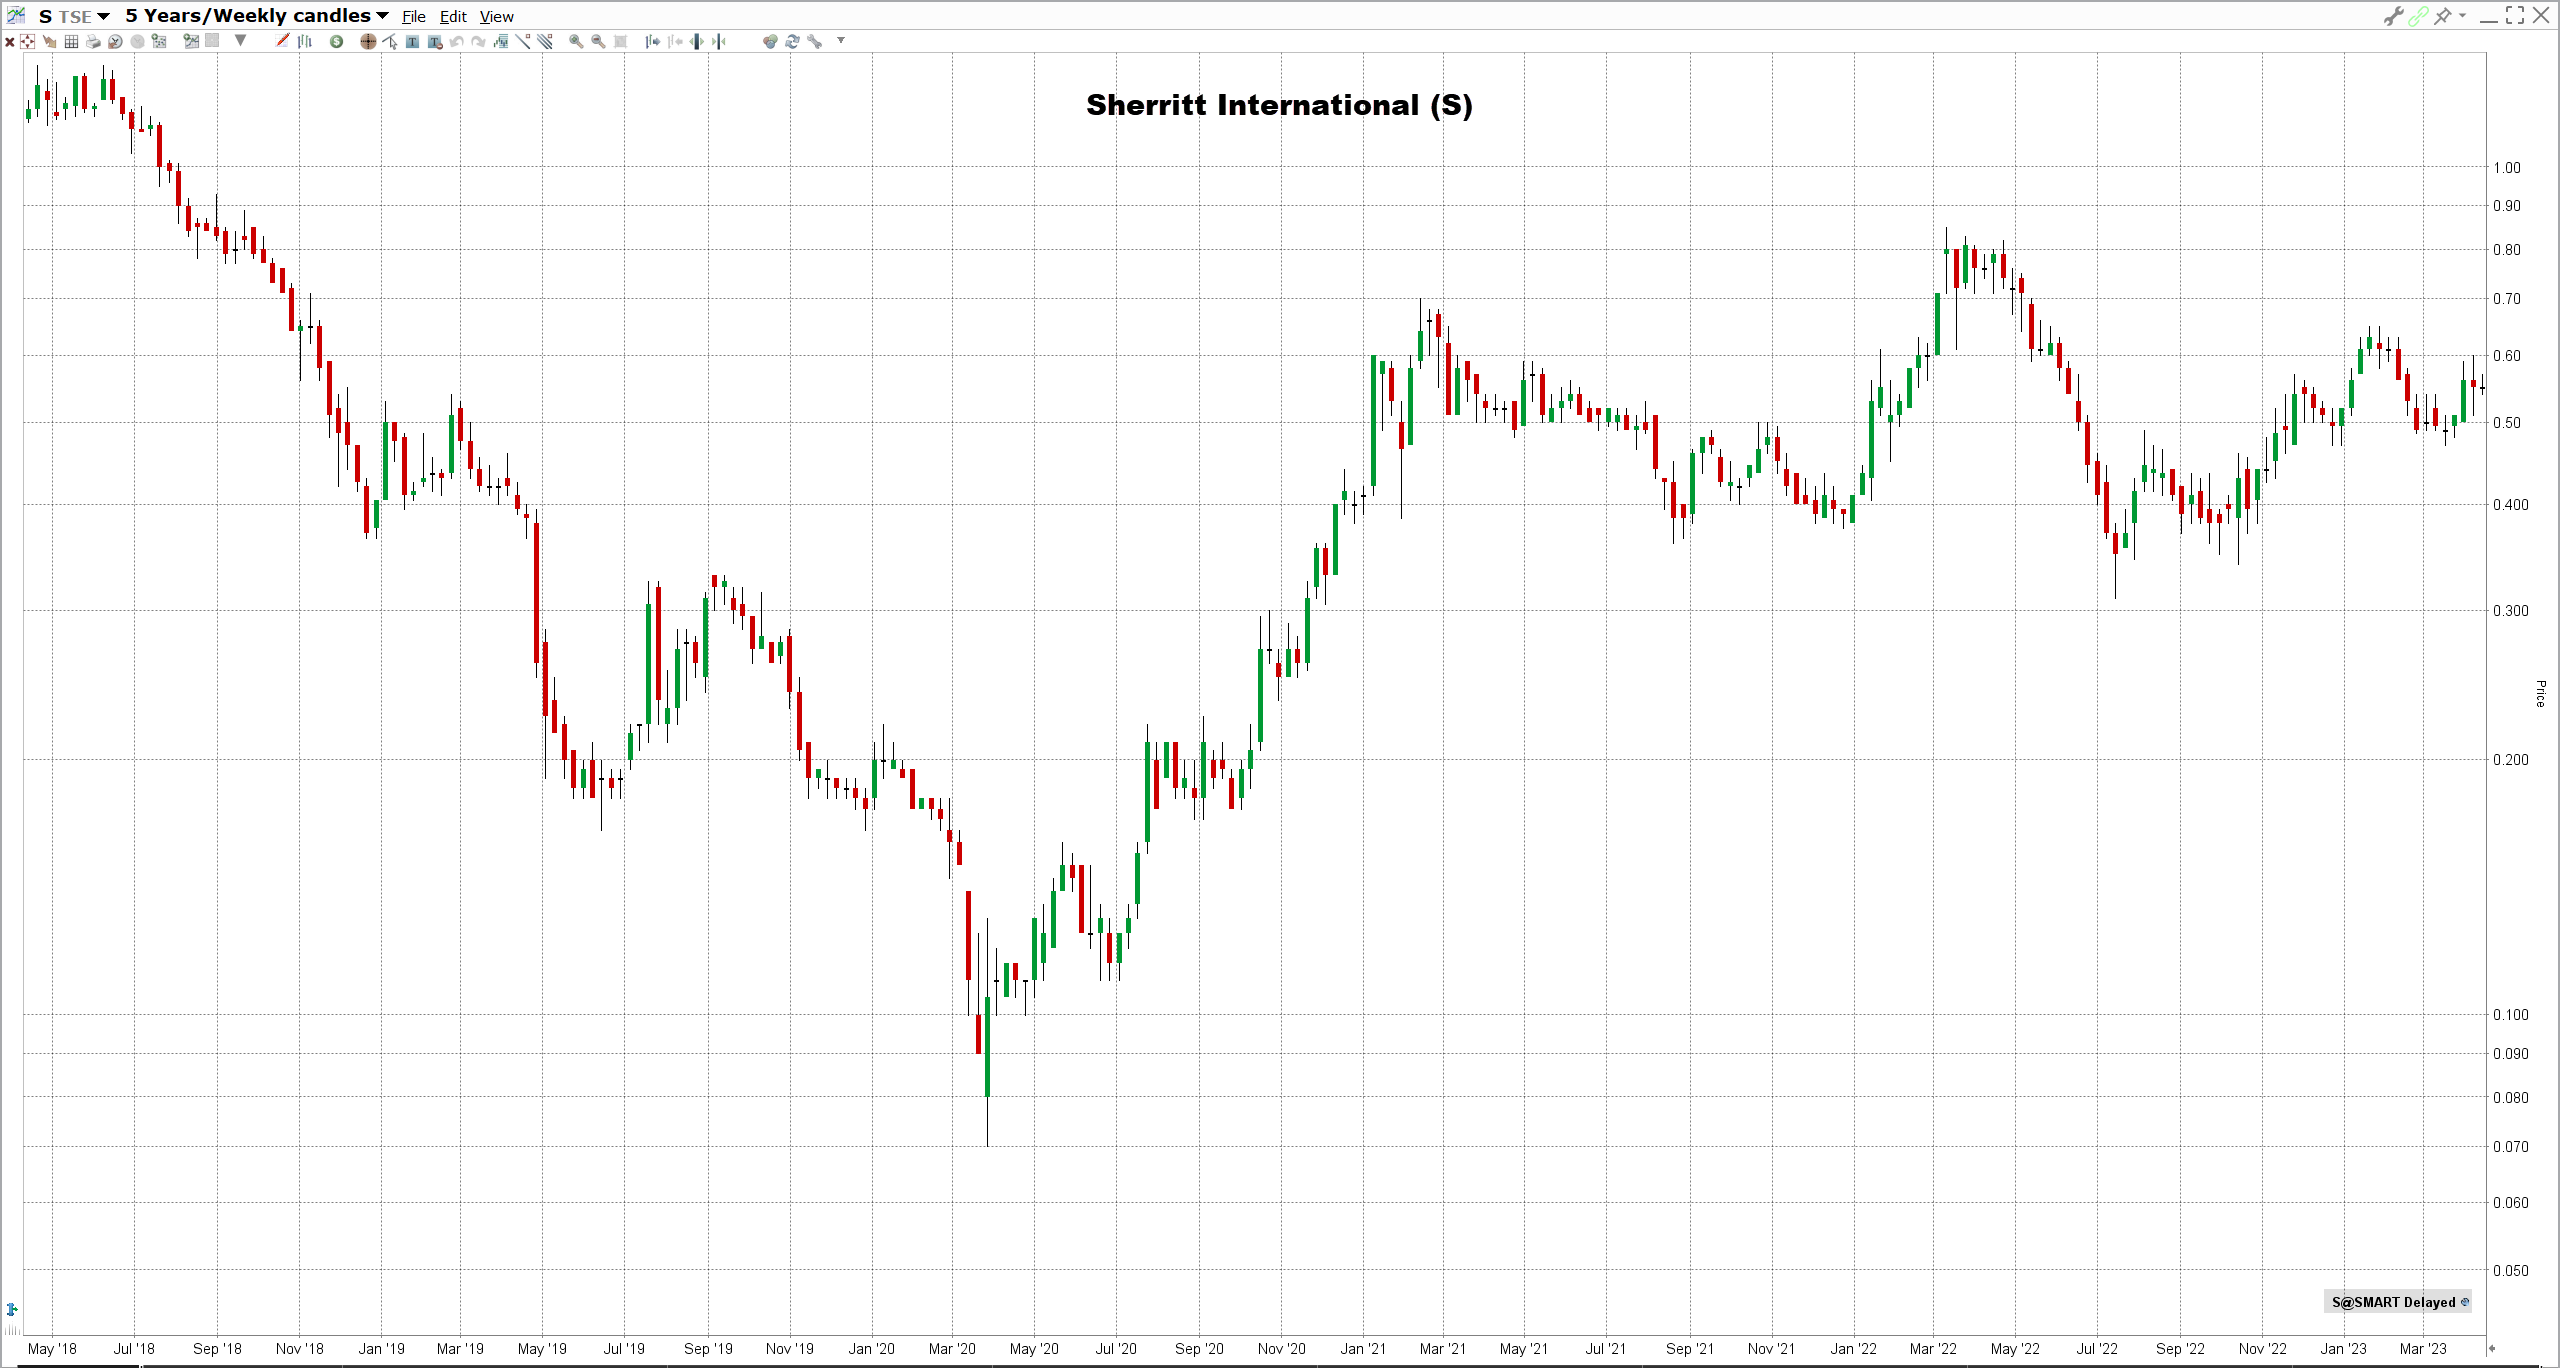The height and width of the screenshot is (1368, 2560).
Task: Select the pointer selection tool
Action: coord(390,41)
